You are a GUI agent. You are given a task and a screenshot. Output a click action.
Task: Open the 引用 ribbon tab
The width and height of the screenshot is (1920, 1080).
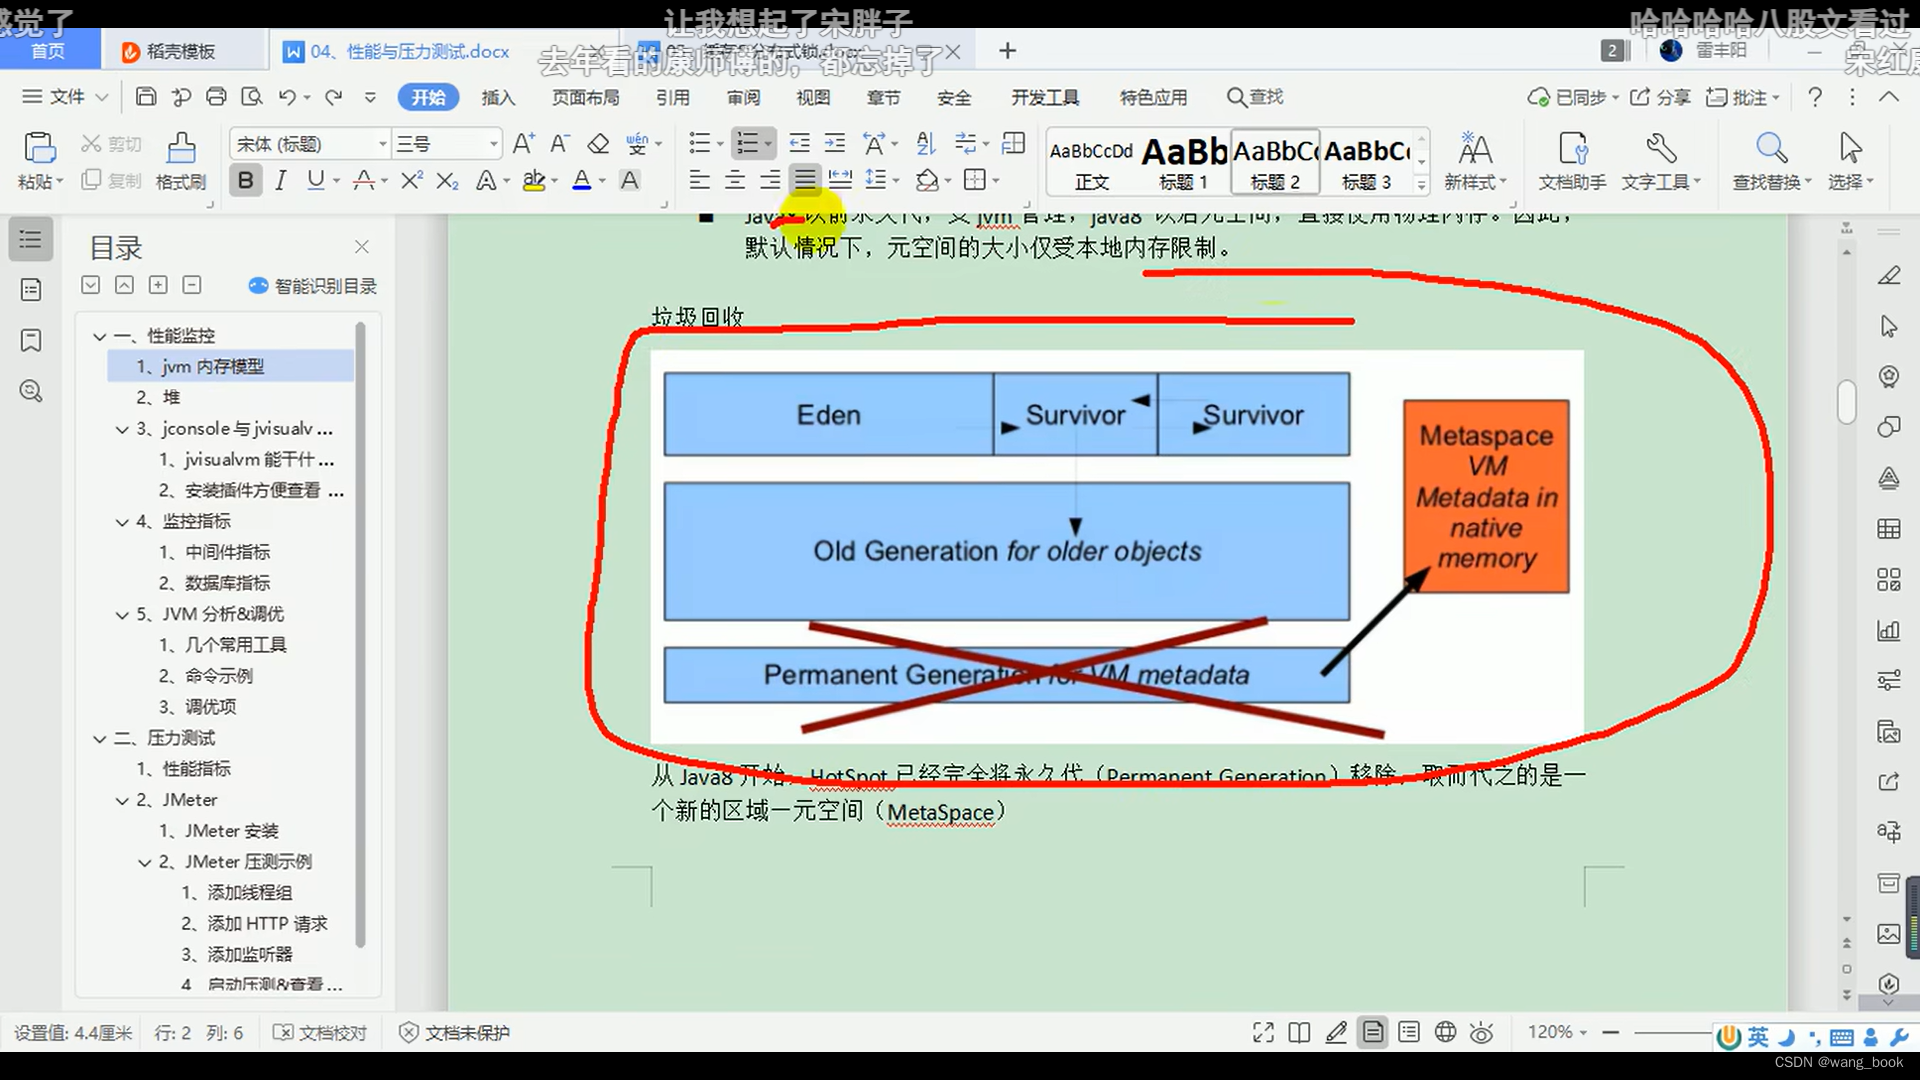click(673, 97)
